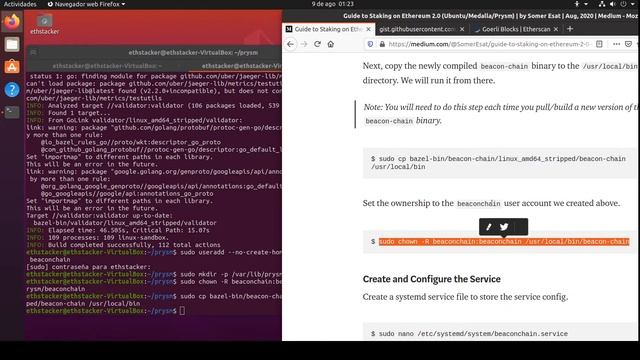Save the page to Pocket
Screen dimensions: 640x360
click(x=629, y=44)
